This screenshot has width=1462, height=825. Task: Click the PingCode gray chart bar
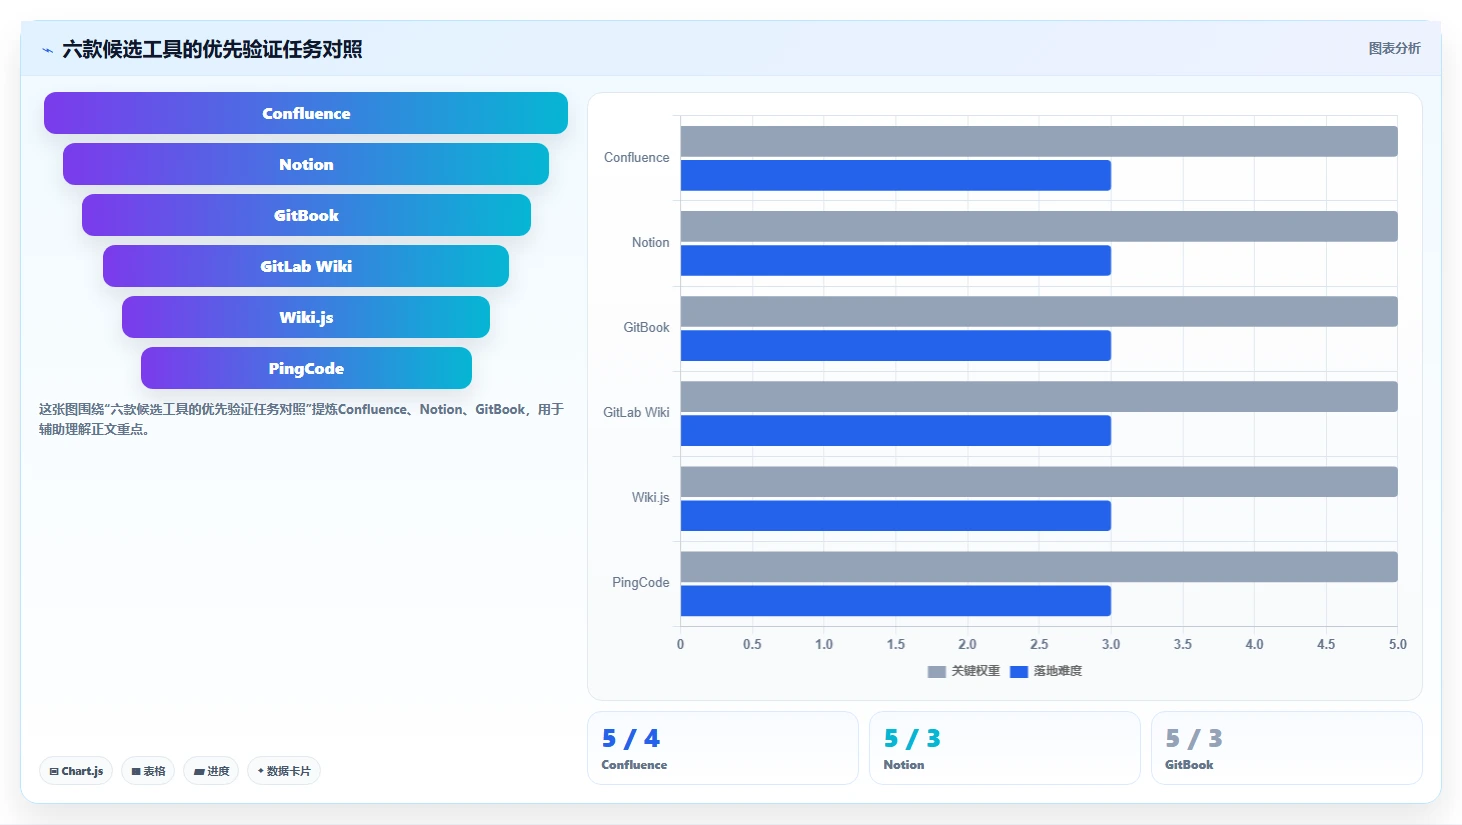pos(1039,566)
